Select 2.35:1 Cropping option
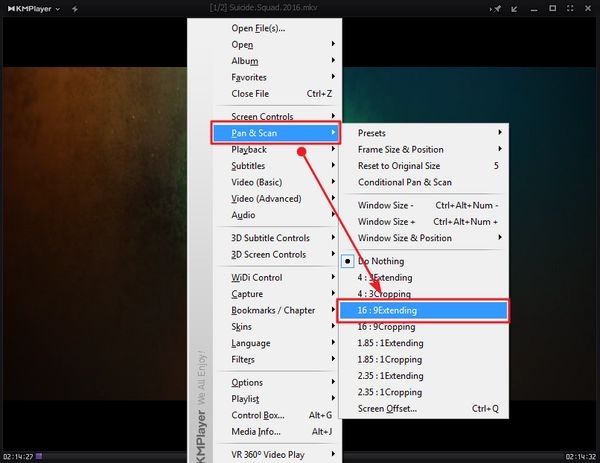This screenshot has height=463, width=600. 424,393
